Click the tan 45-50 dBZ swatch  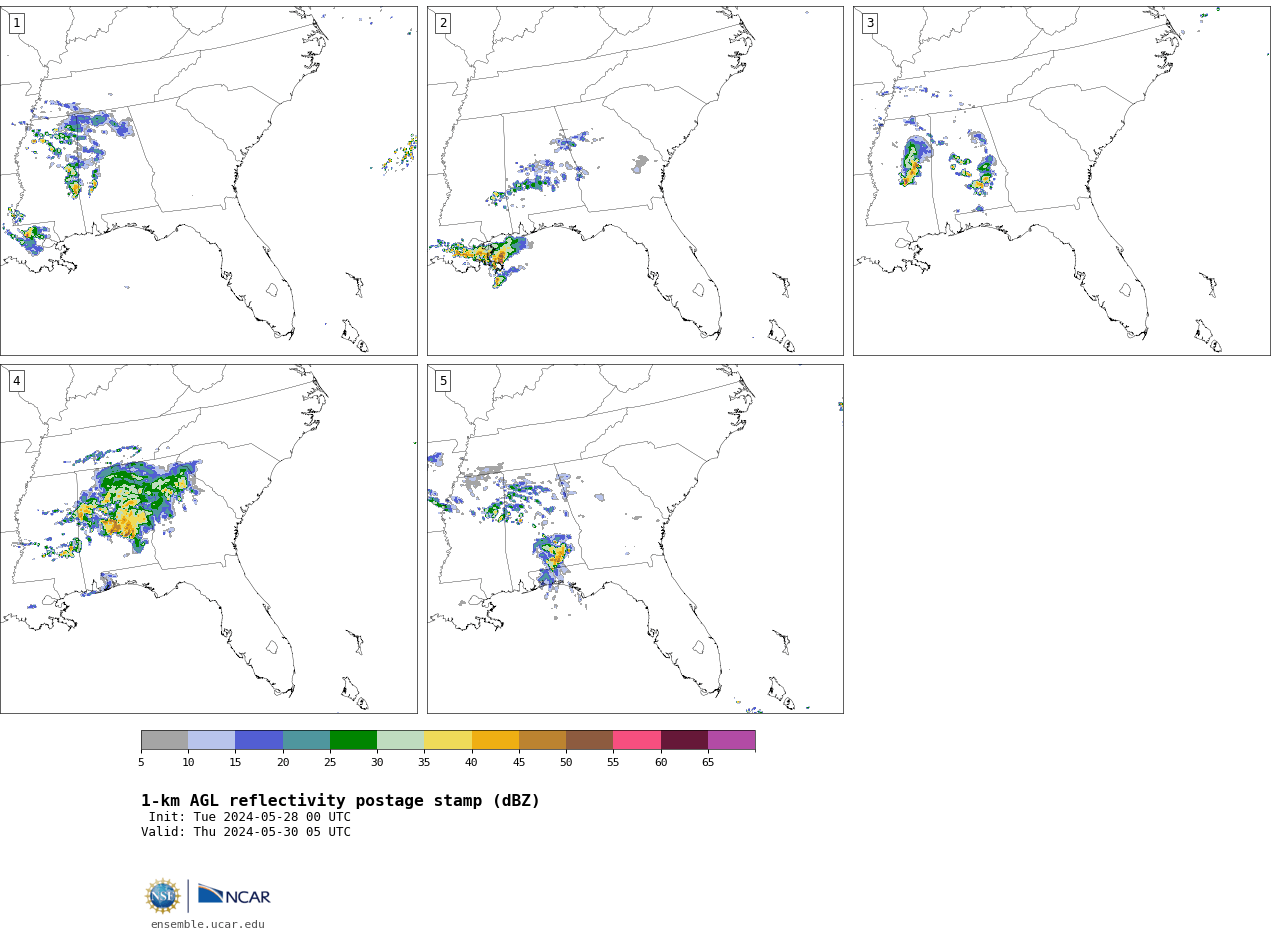tap(542, 740)
